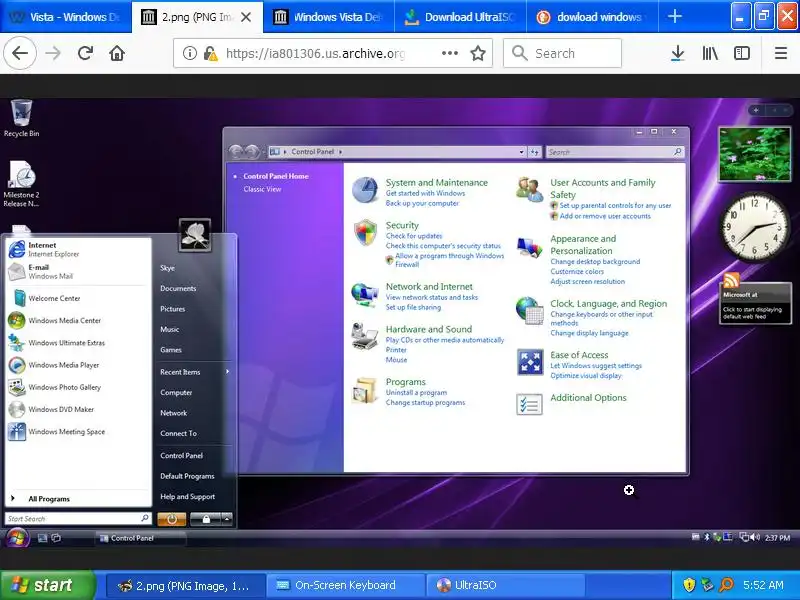Switch to the UltraISO taskbar button
The image size is (800, 600).
505,585
